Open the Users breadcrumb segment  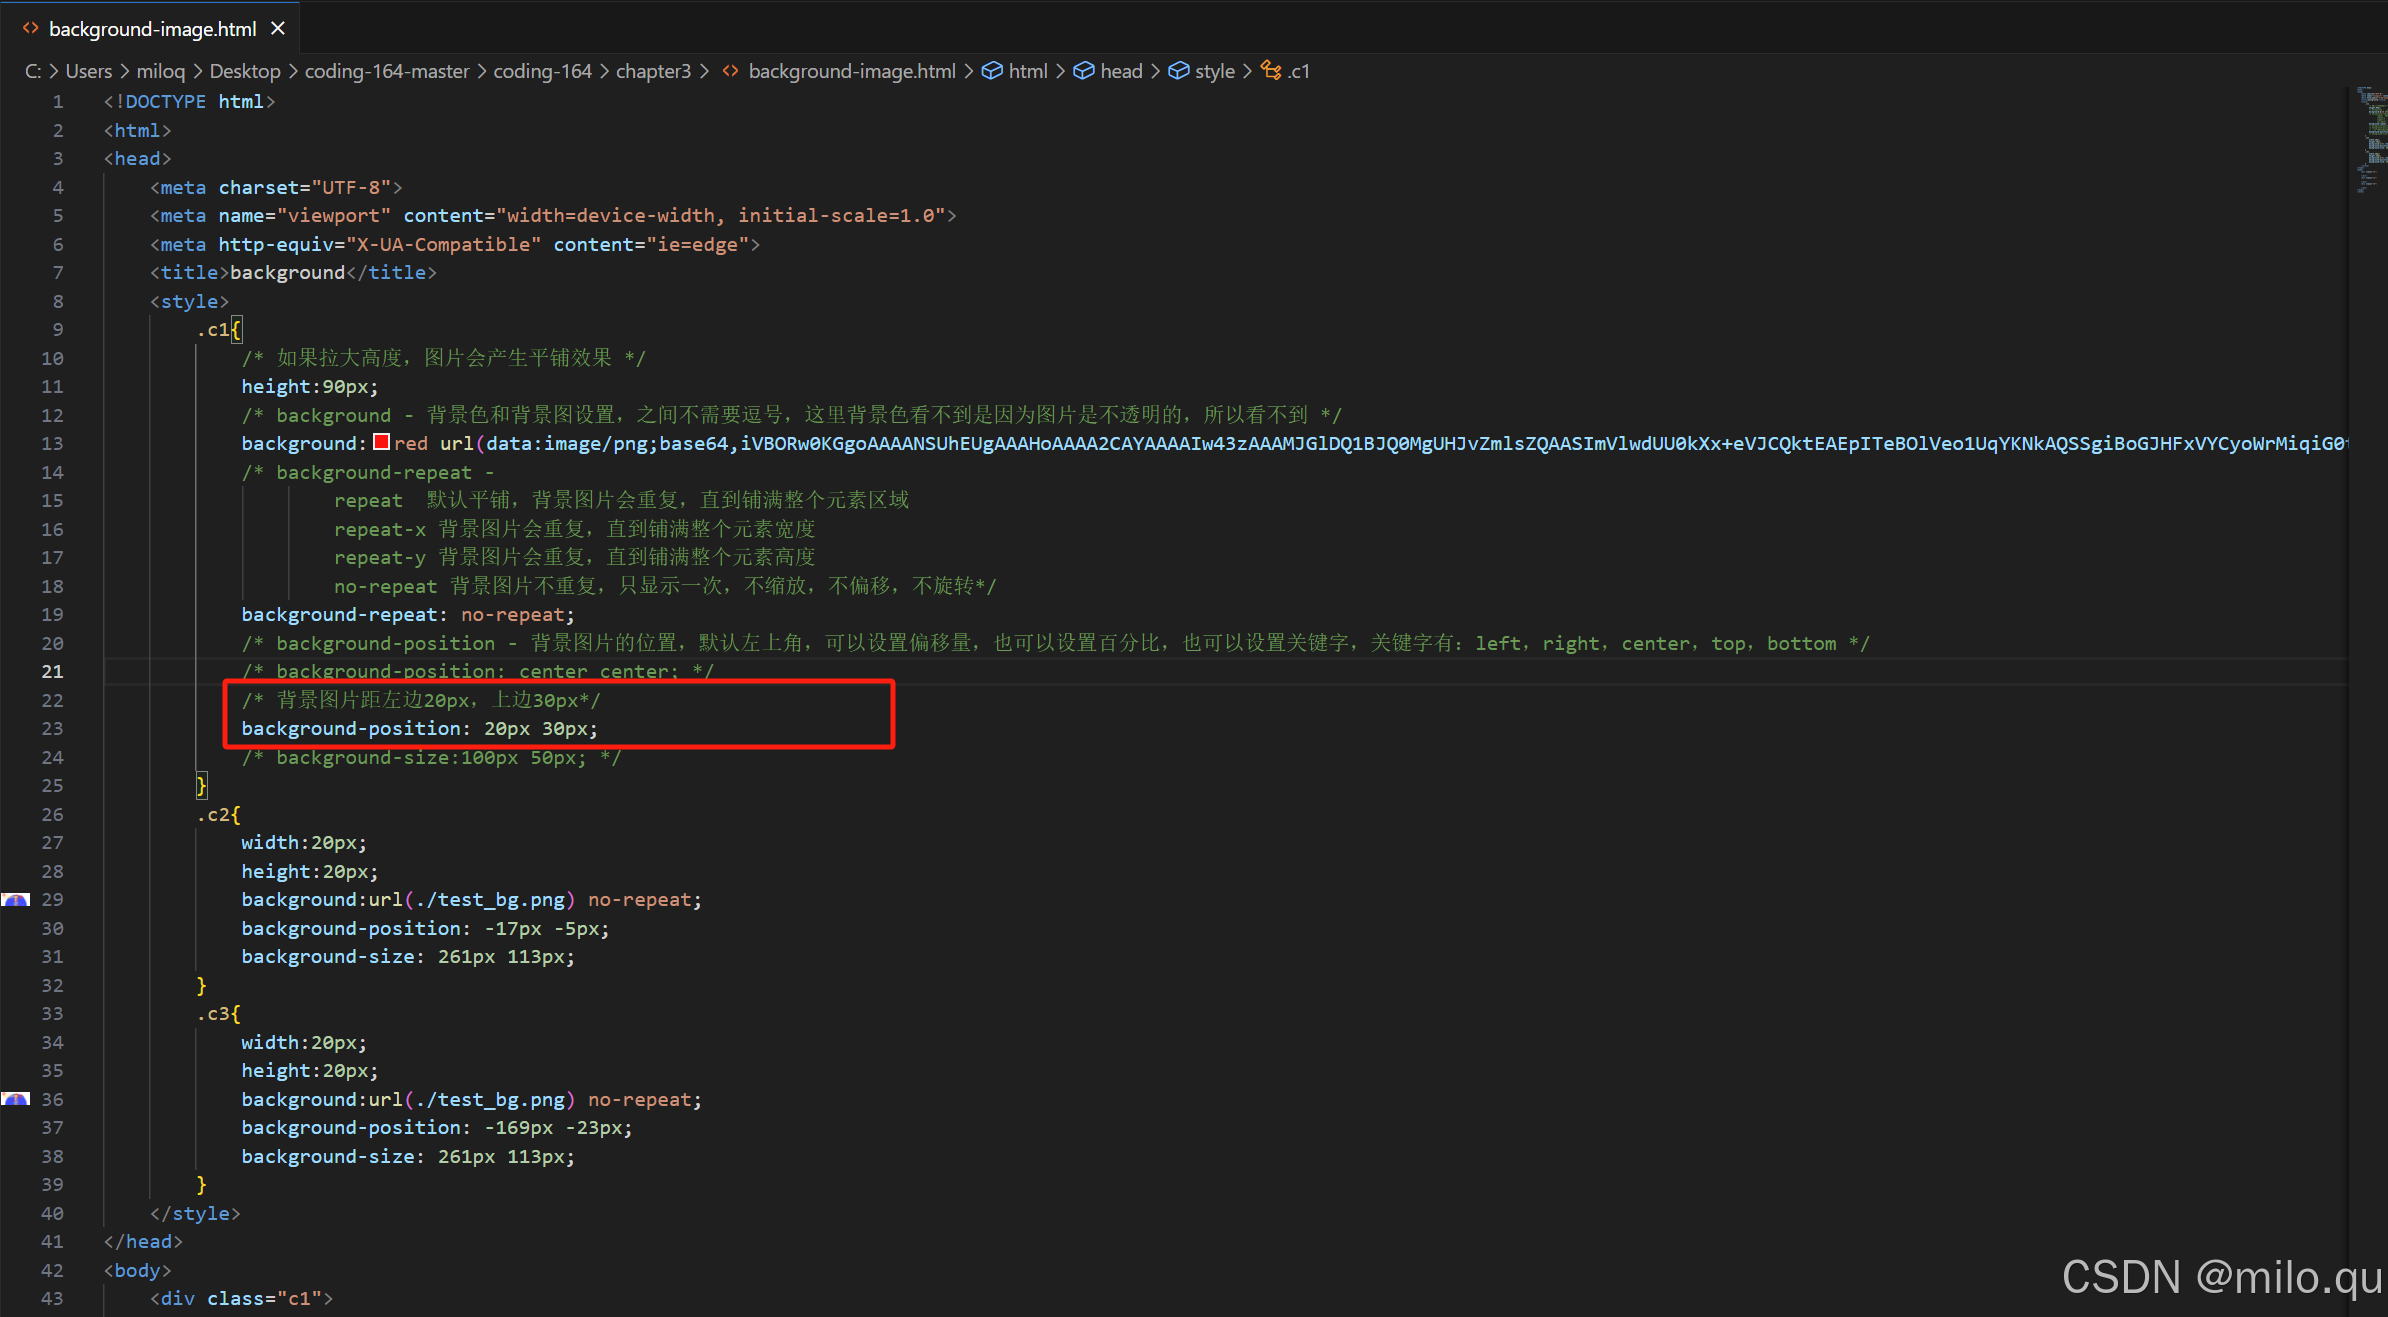coord(89,71)
